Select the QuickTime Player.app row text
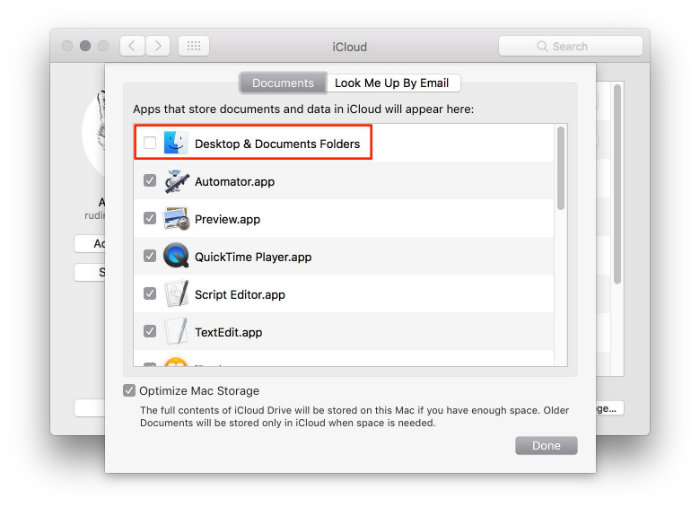Viewport: 700px width, 507px height. (x=253, y=257)
